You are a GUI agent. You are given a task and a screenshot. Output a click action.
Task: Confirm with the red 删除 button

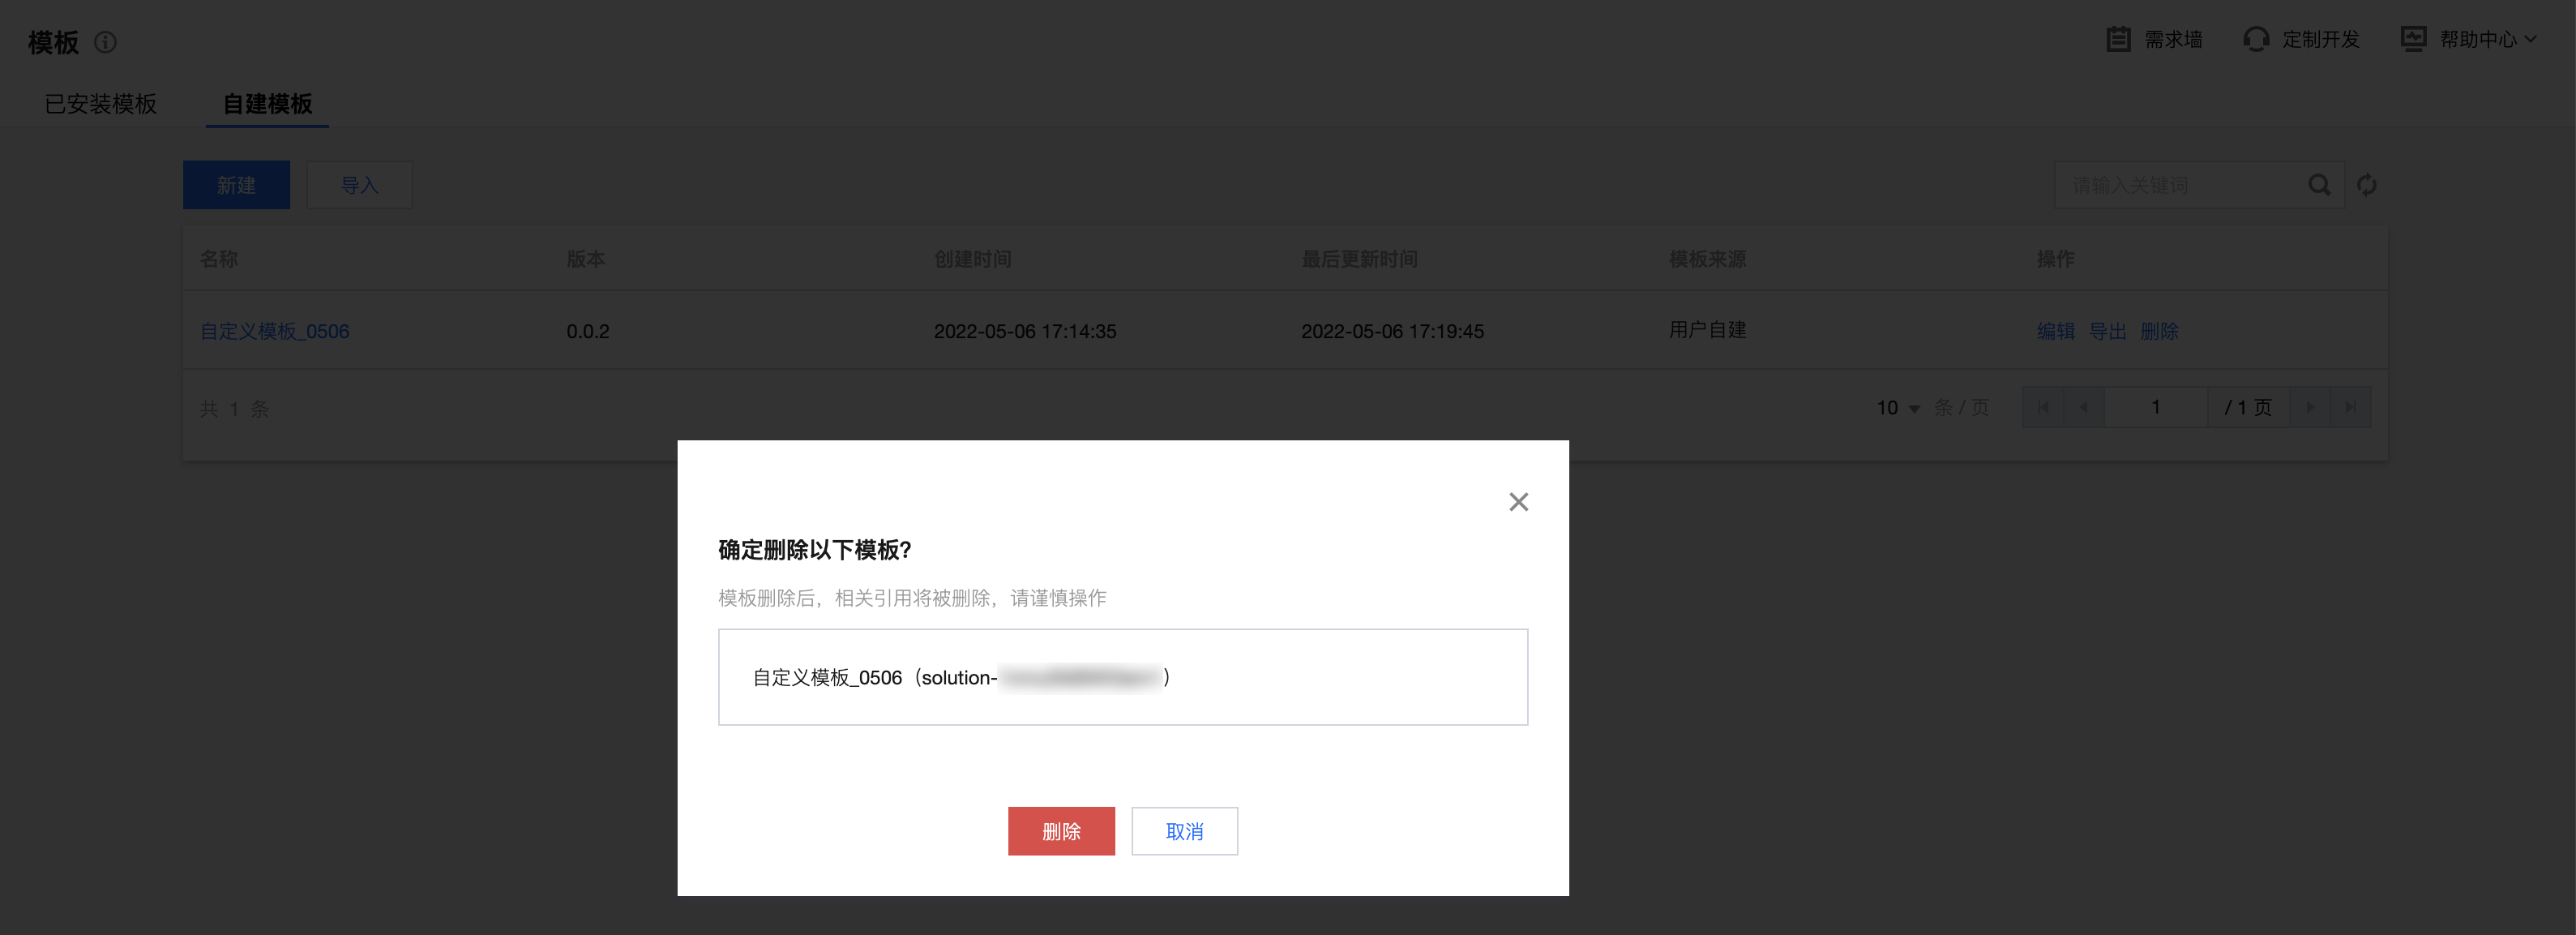coord(1060,831)
